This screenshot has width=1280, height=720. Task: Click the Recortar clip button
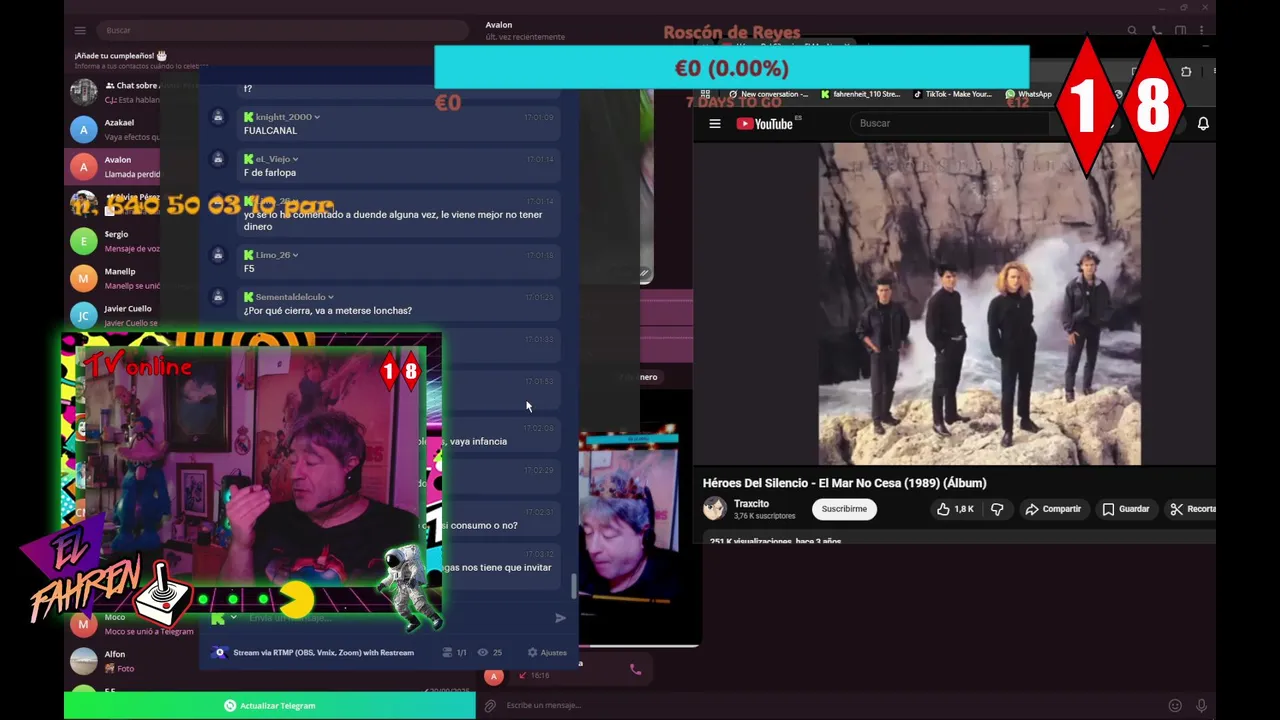pos(1191,509)
